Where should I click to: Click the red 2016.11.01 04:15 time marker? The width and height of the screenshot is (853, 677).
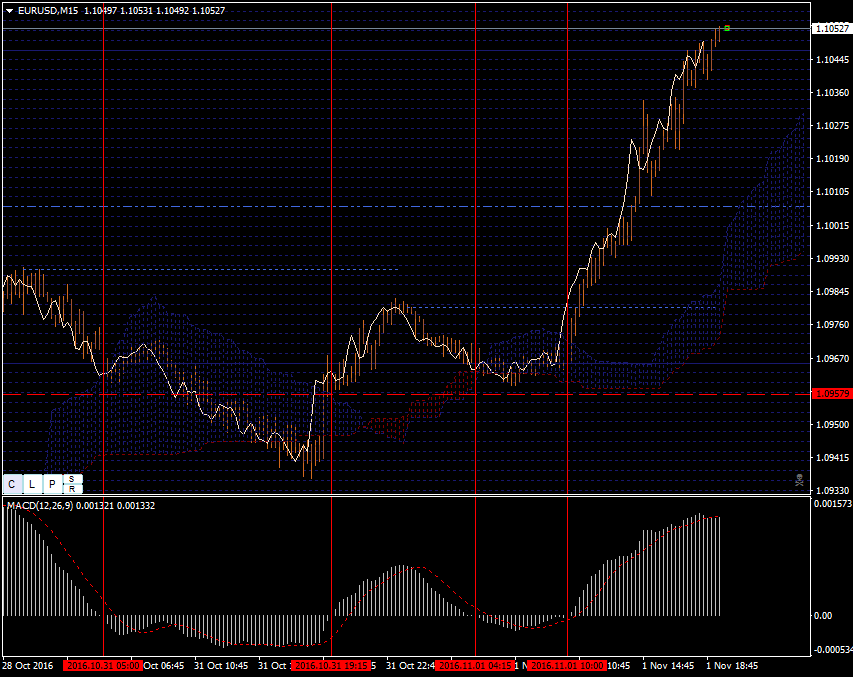[x=475, y=665]
